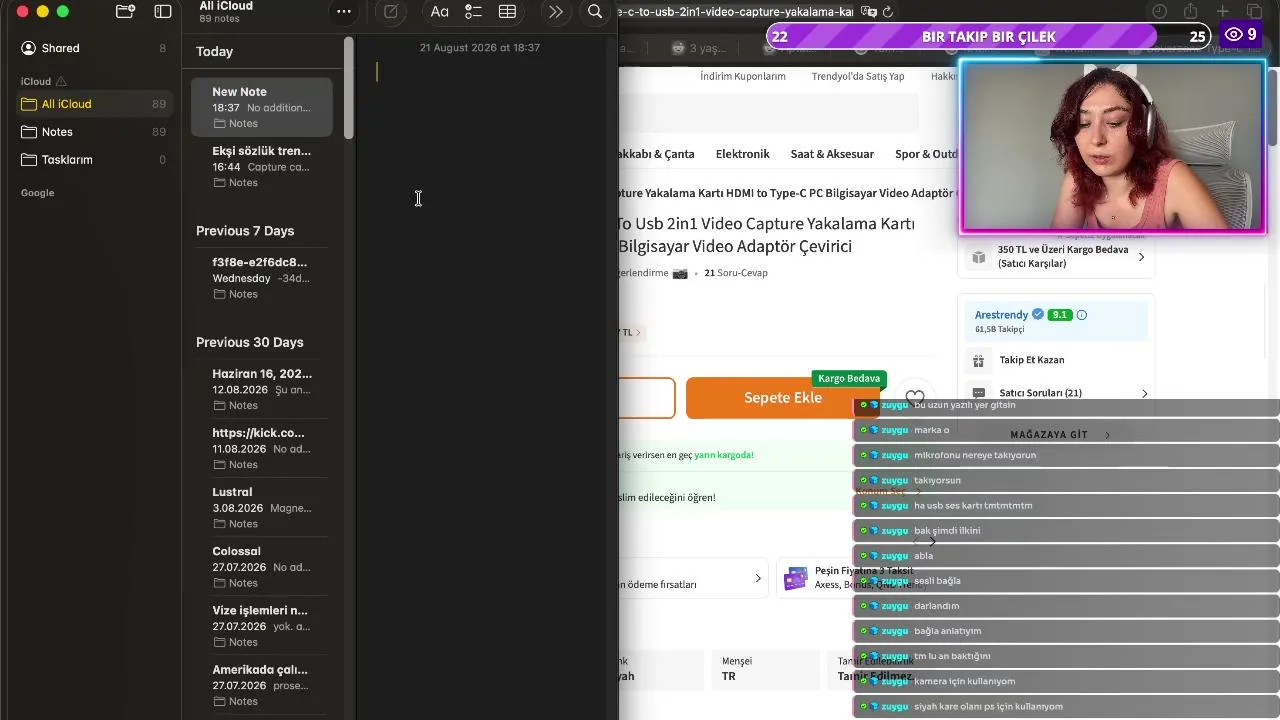
Task: Open the Spor & Outdoor category
Action: tap(927, 154)
